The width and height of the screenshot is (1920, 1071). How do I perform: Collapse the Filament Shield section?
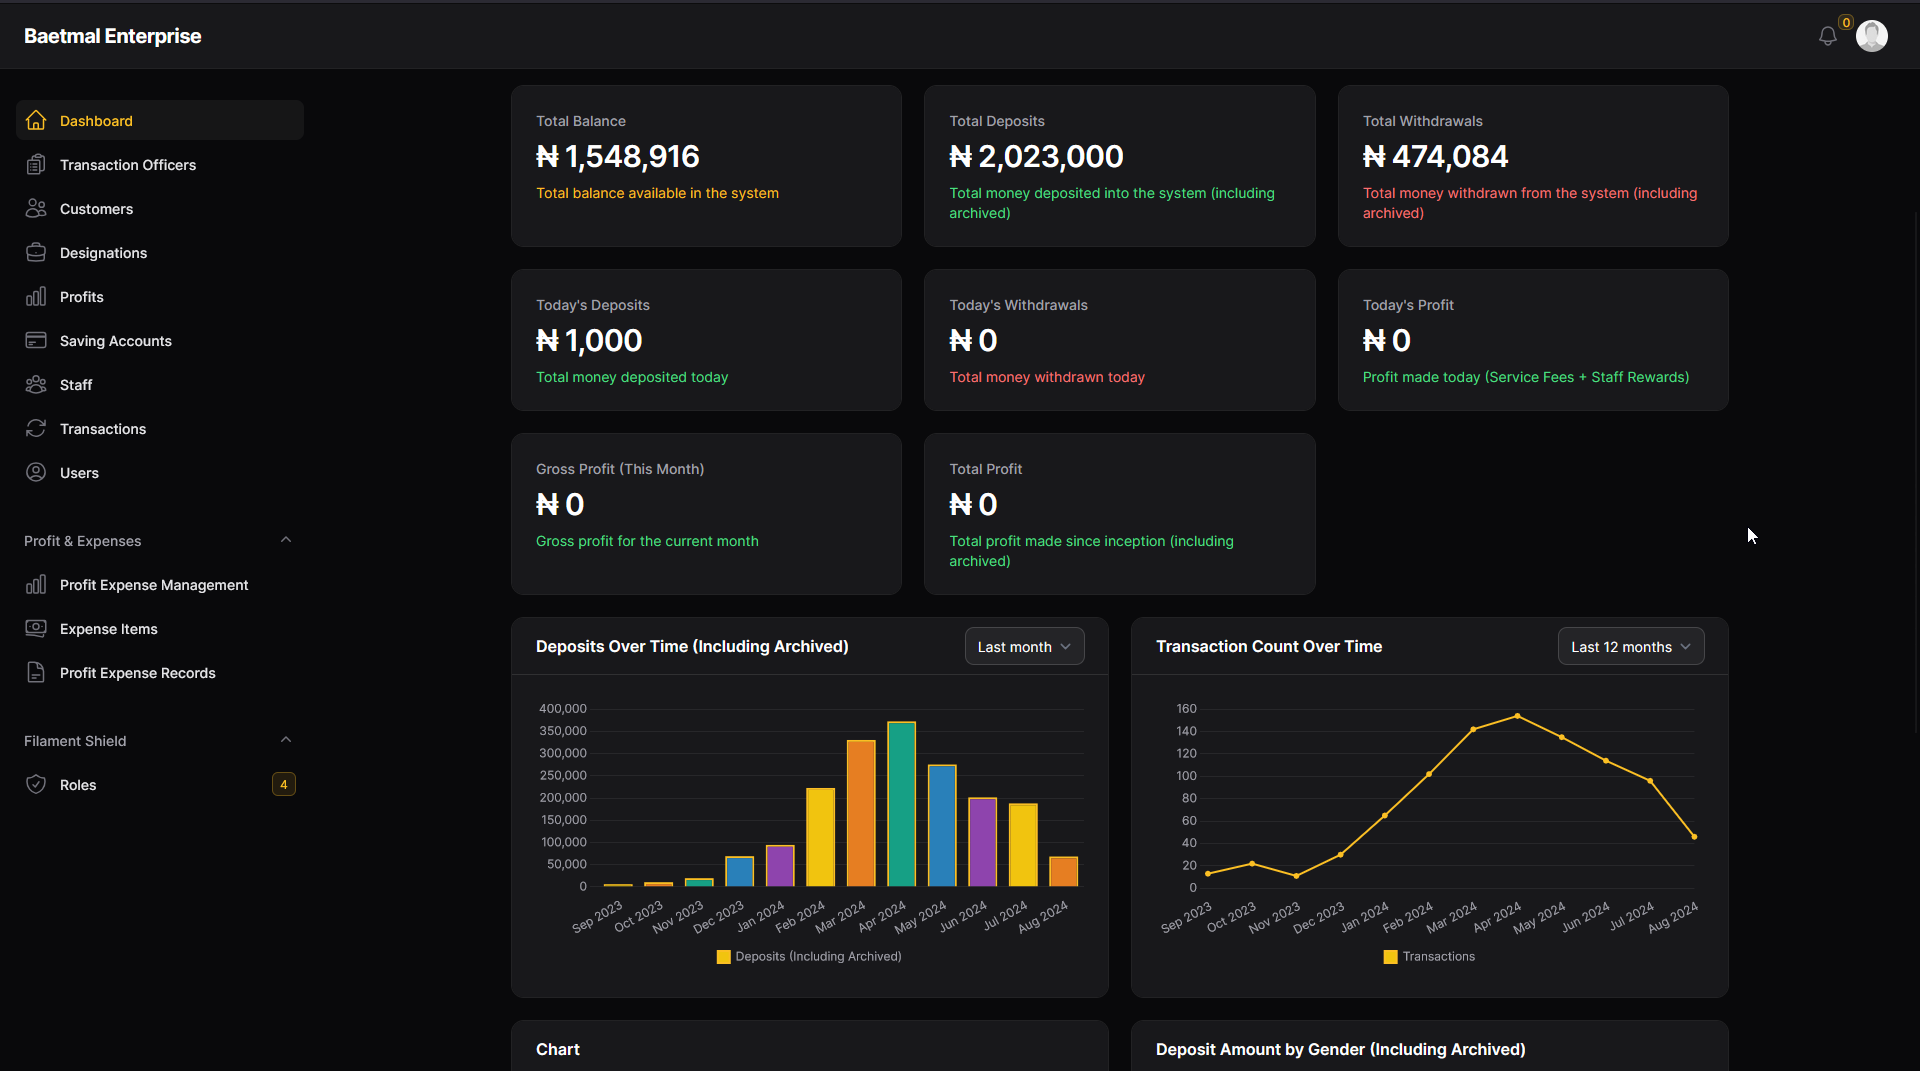[286, 740]
